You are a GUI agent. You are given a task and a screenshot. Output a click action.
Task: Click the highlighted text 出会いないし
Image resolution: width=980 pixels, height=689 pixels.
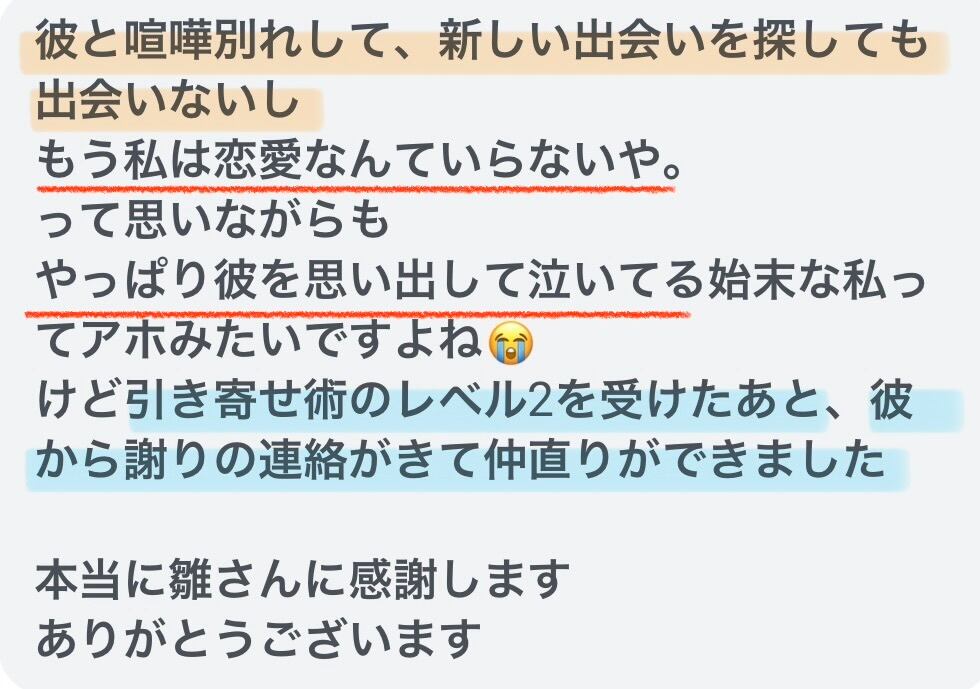tap(168, 101)
